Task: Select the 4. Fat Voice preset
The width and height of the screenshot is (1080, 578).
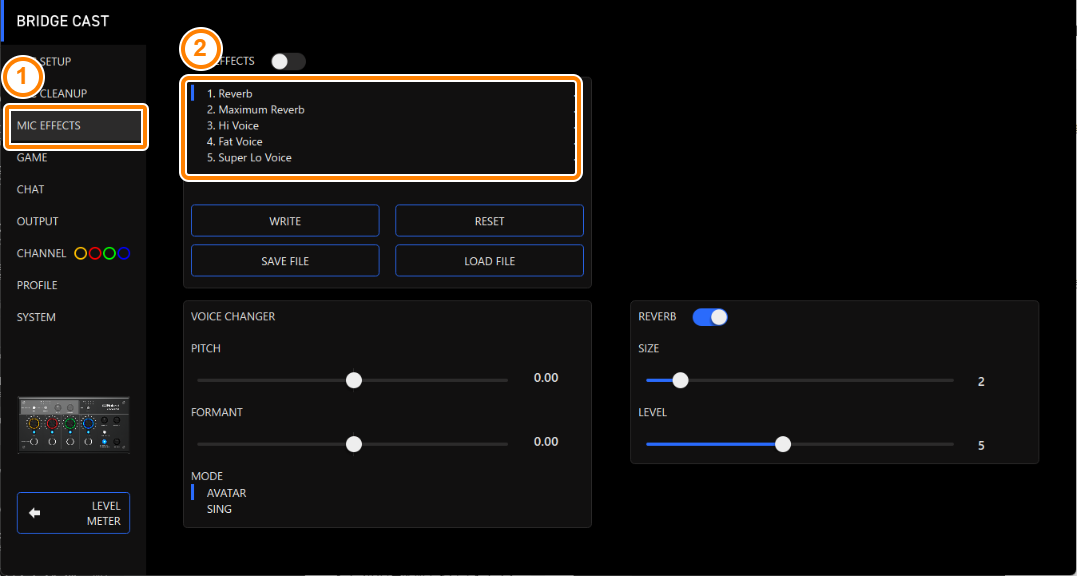Action: click(x=234, y=141)
